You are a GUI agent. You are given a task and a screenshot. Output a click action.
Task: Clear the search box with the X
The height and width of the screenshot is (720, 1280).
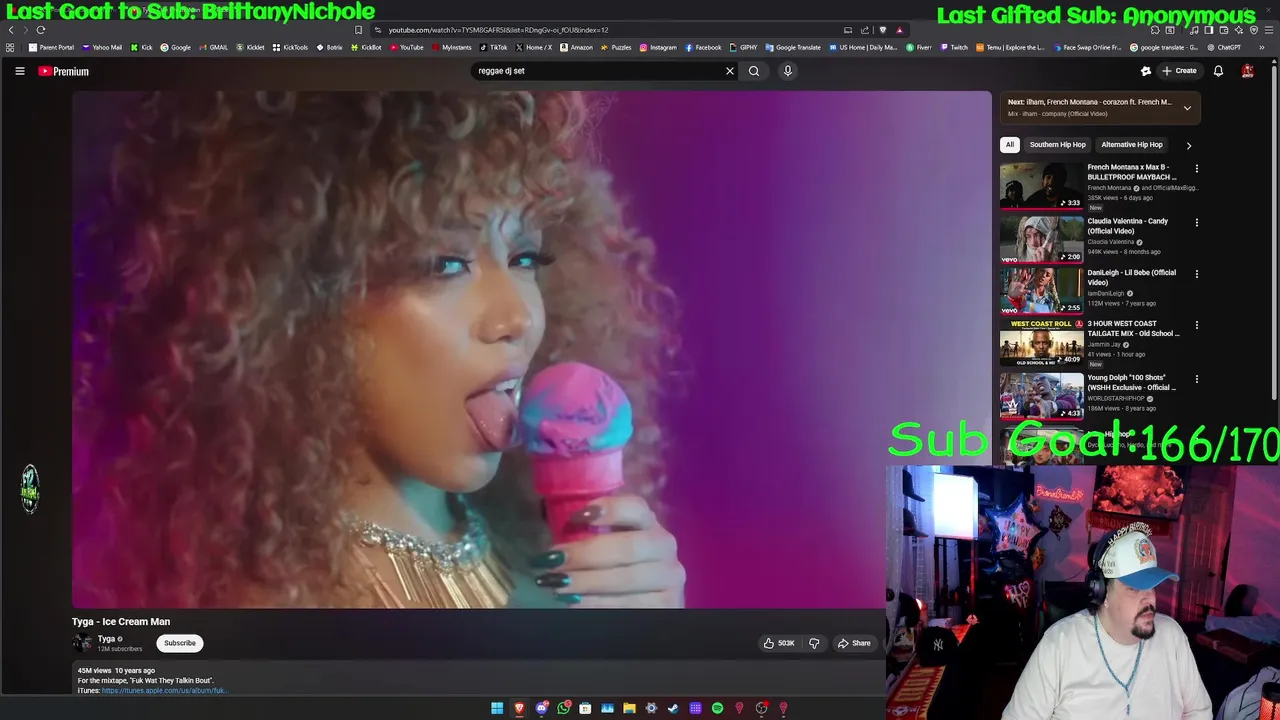point(730,71)
